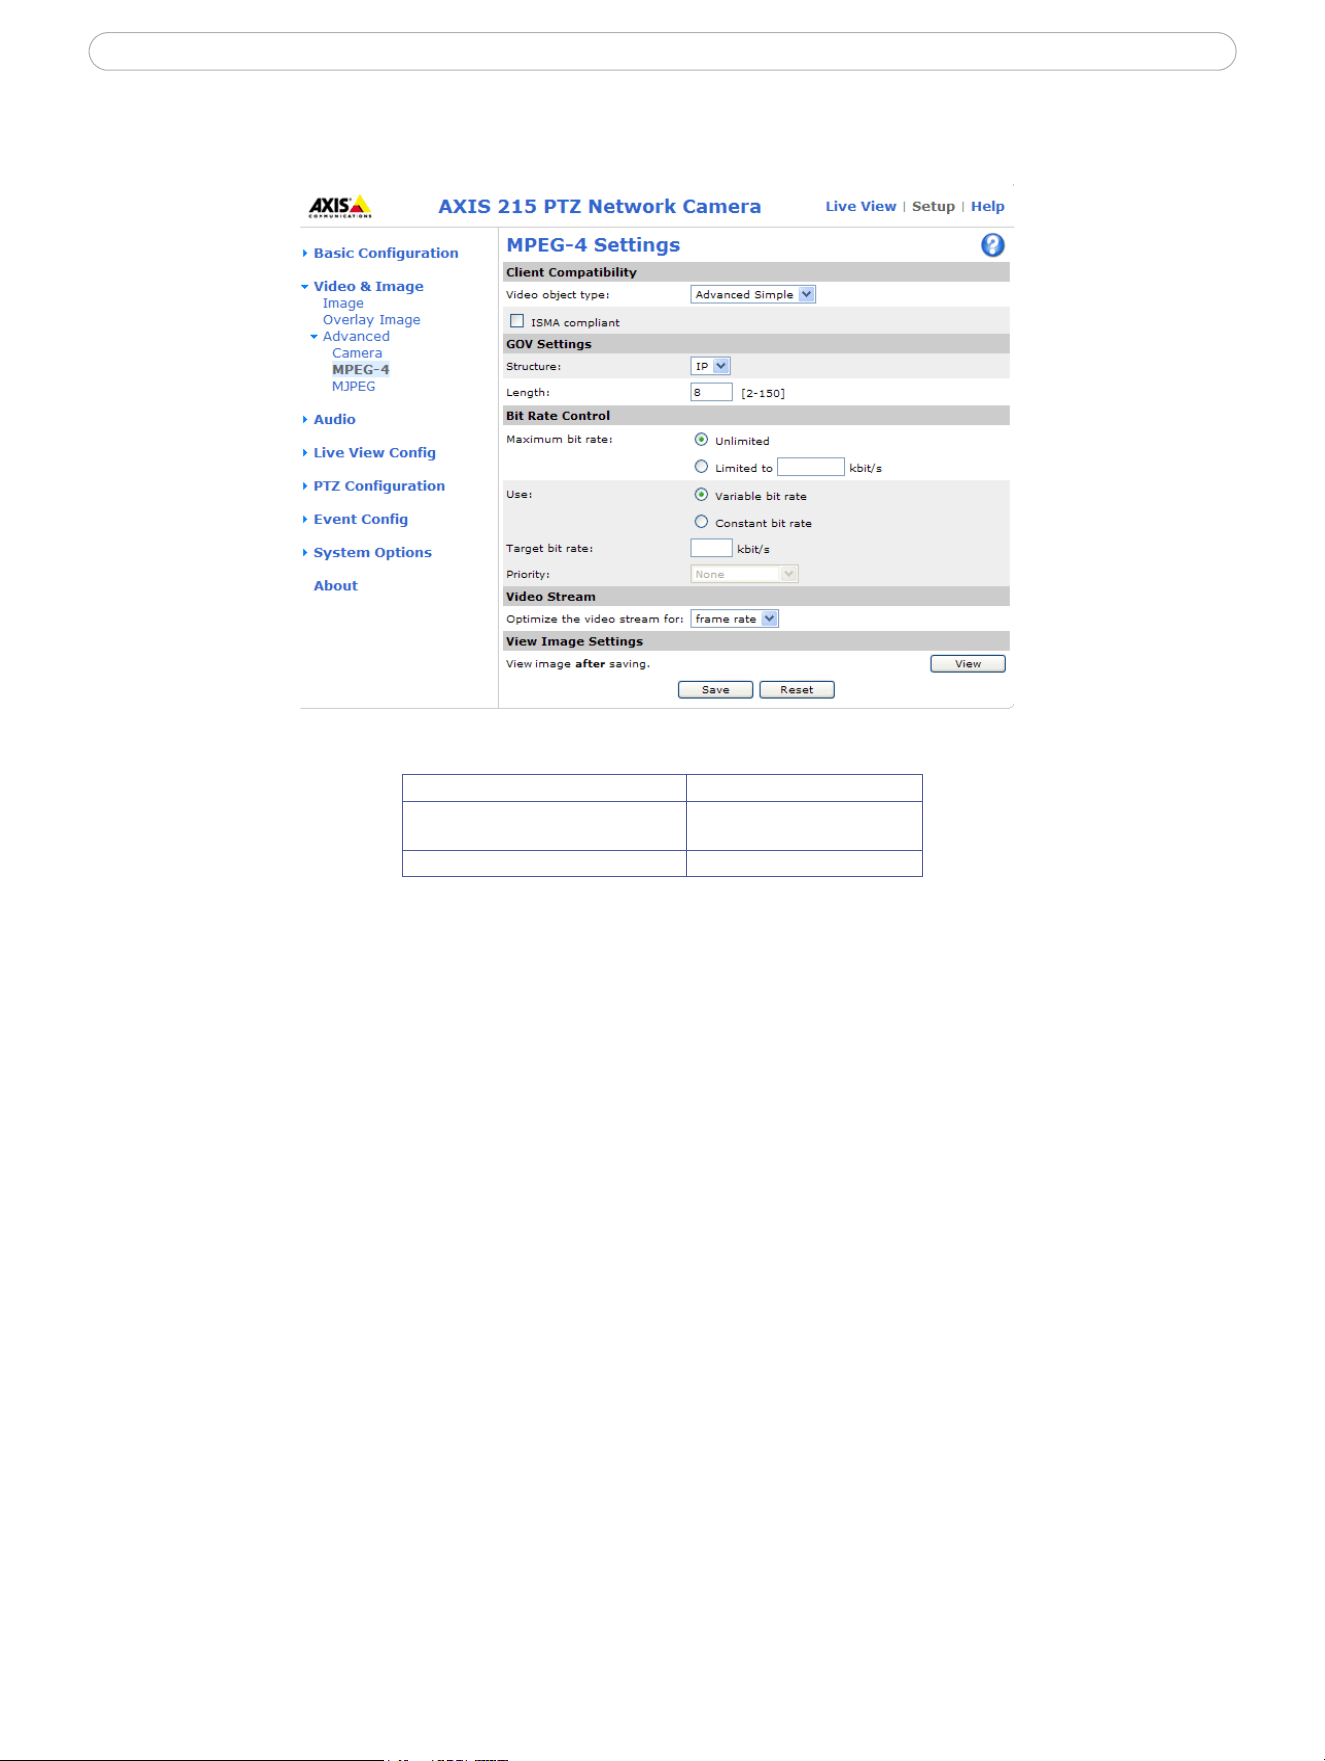Click the AXIS 215 PTZ Network Camera title
Image resolution: width=1325 pixels, height=1761 pixels.
[600, 206]
